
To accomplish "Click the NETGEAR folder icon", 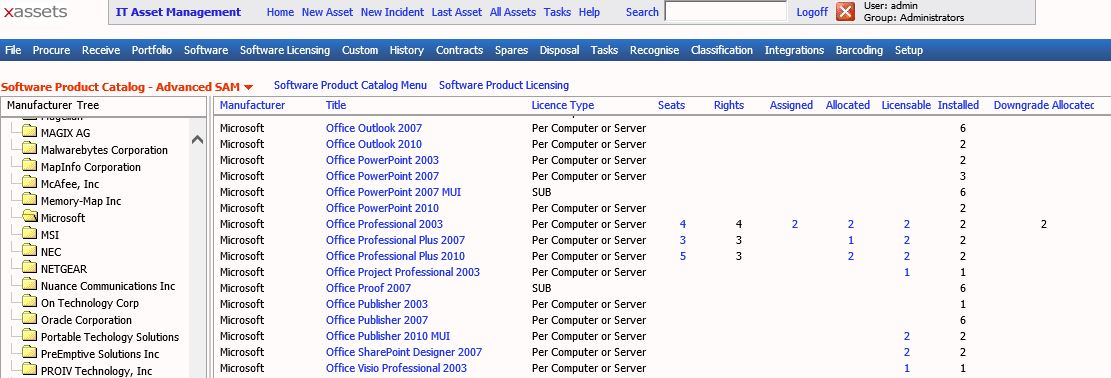I will coord(29,268).
